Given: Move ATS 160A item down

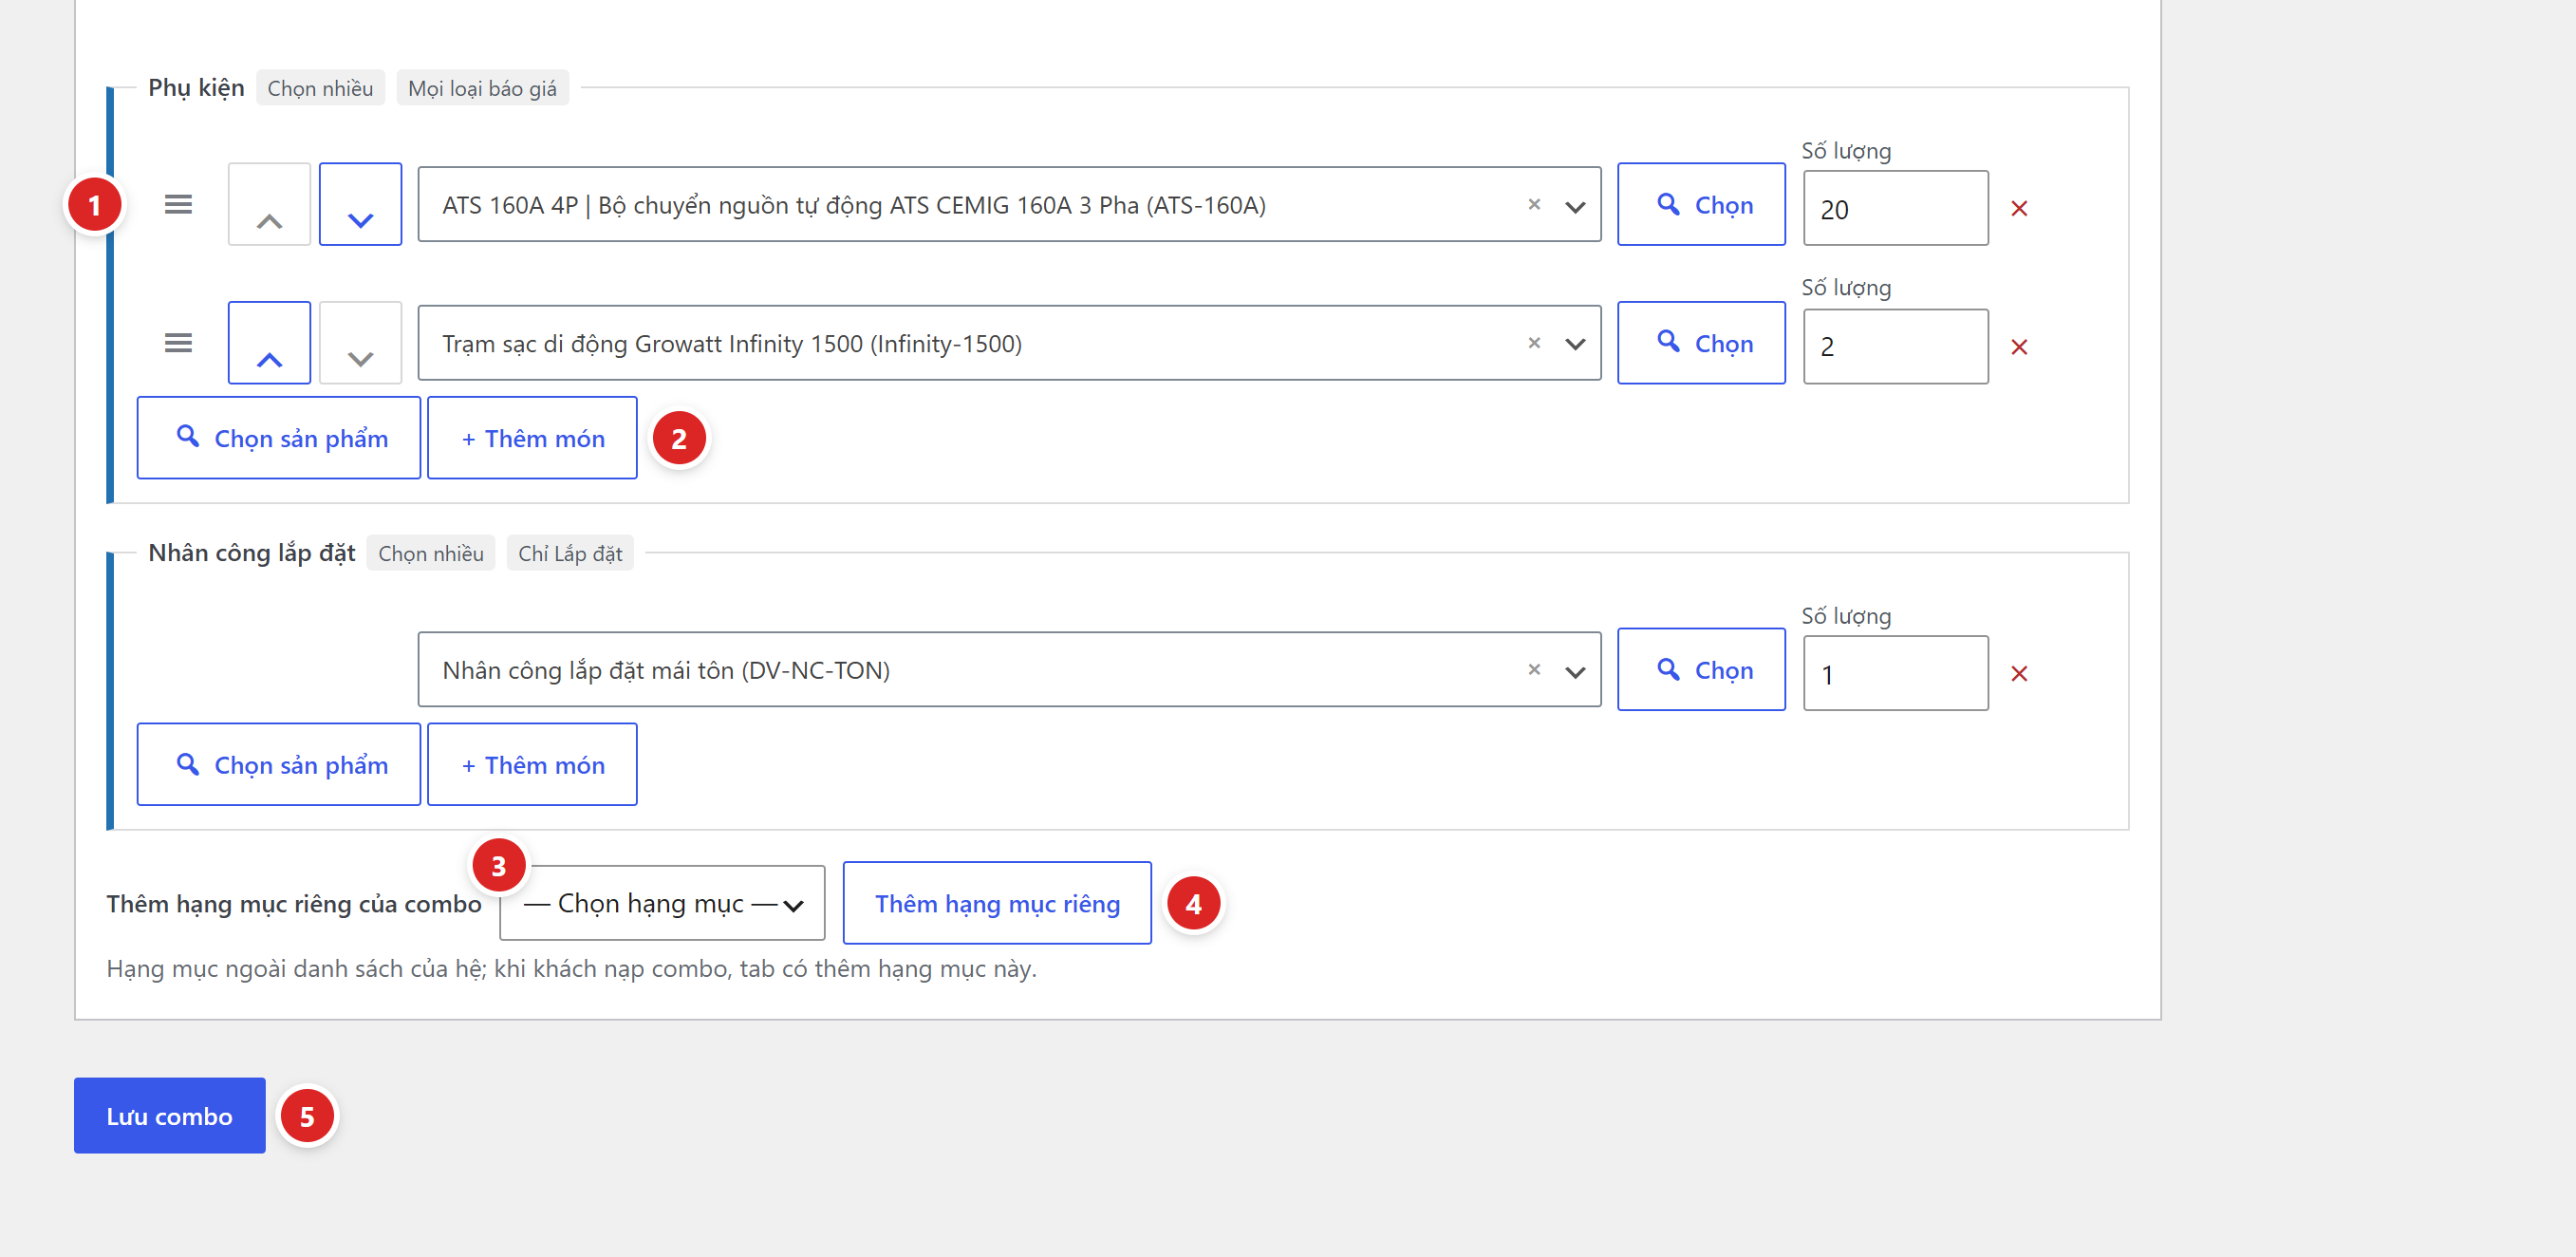Looking at the screenshot, I should pyautogui.click(x=360, y=204).
